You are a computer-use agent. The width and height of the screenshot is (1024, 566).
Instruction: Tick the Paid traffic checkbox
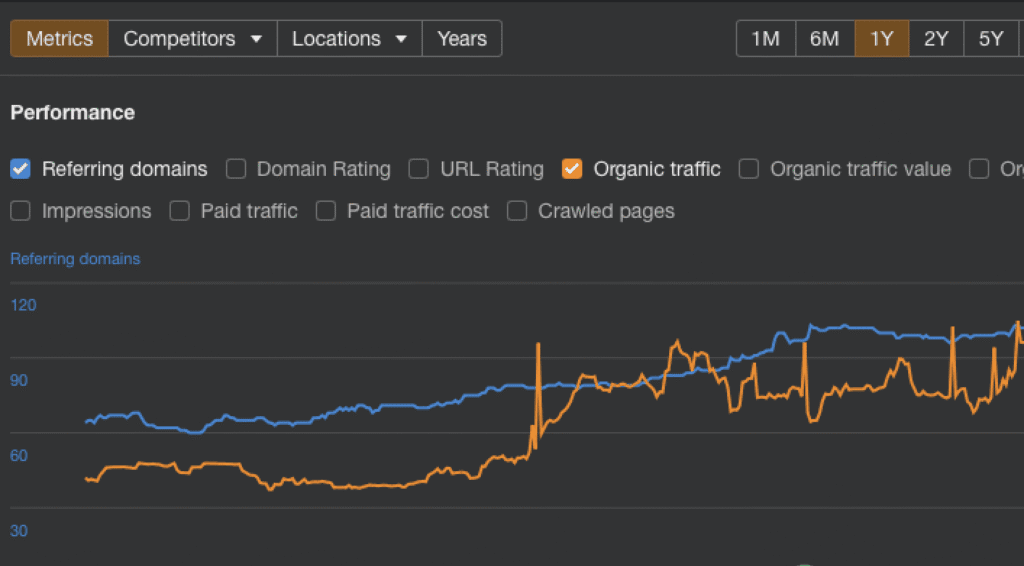(x=180, y=211)
